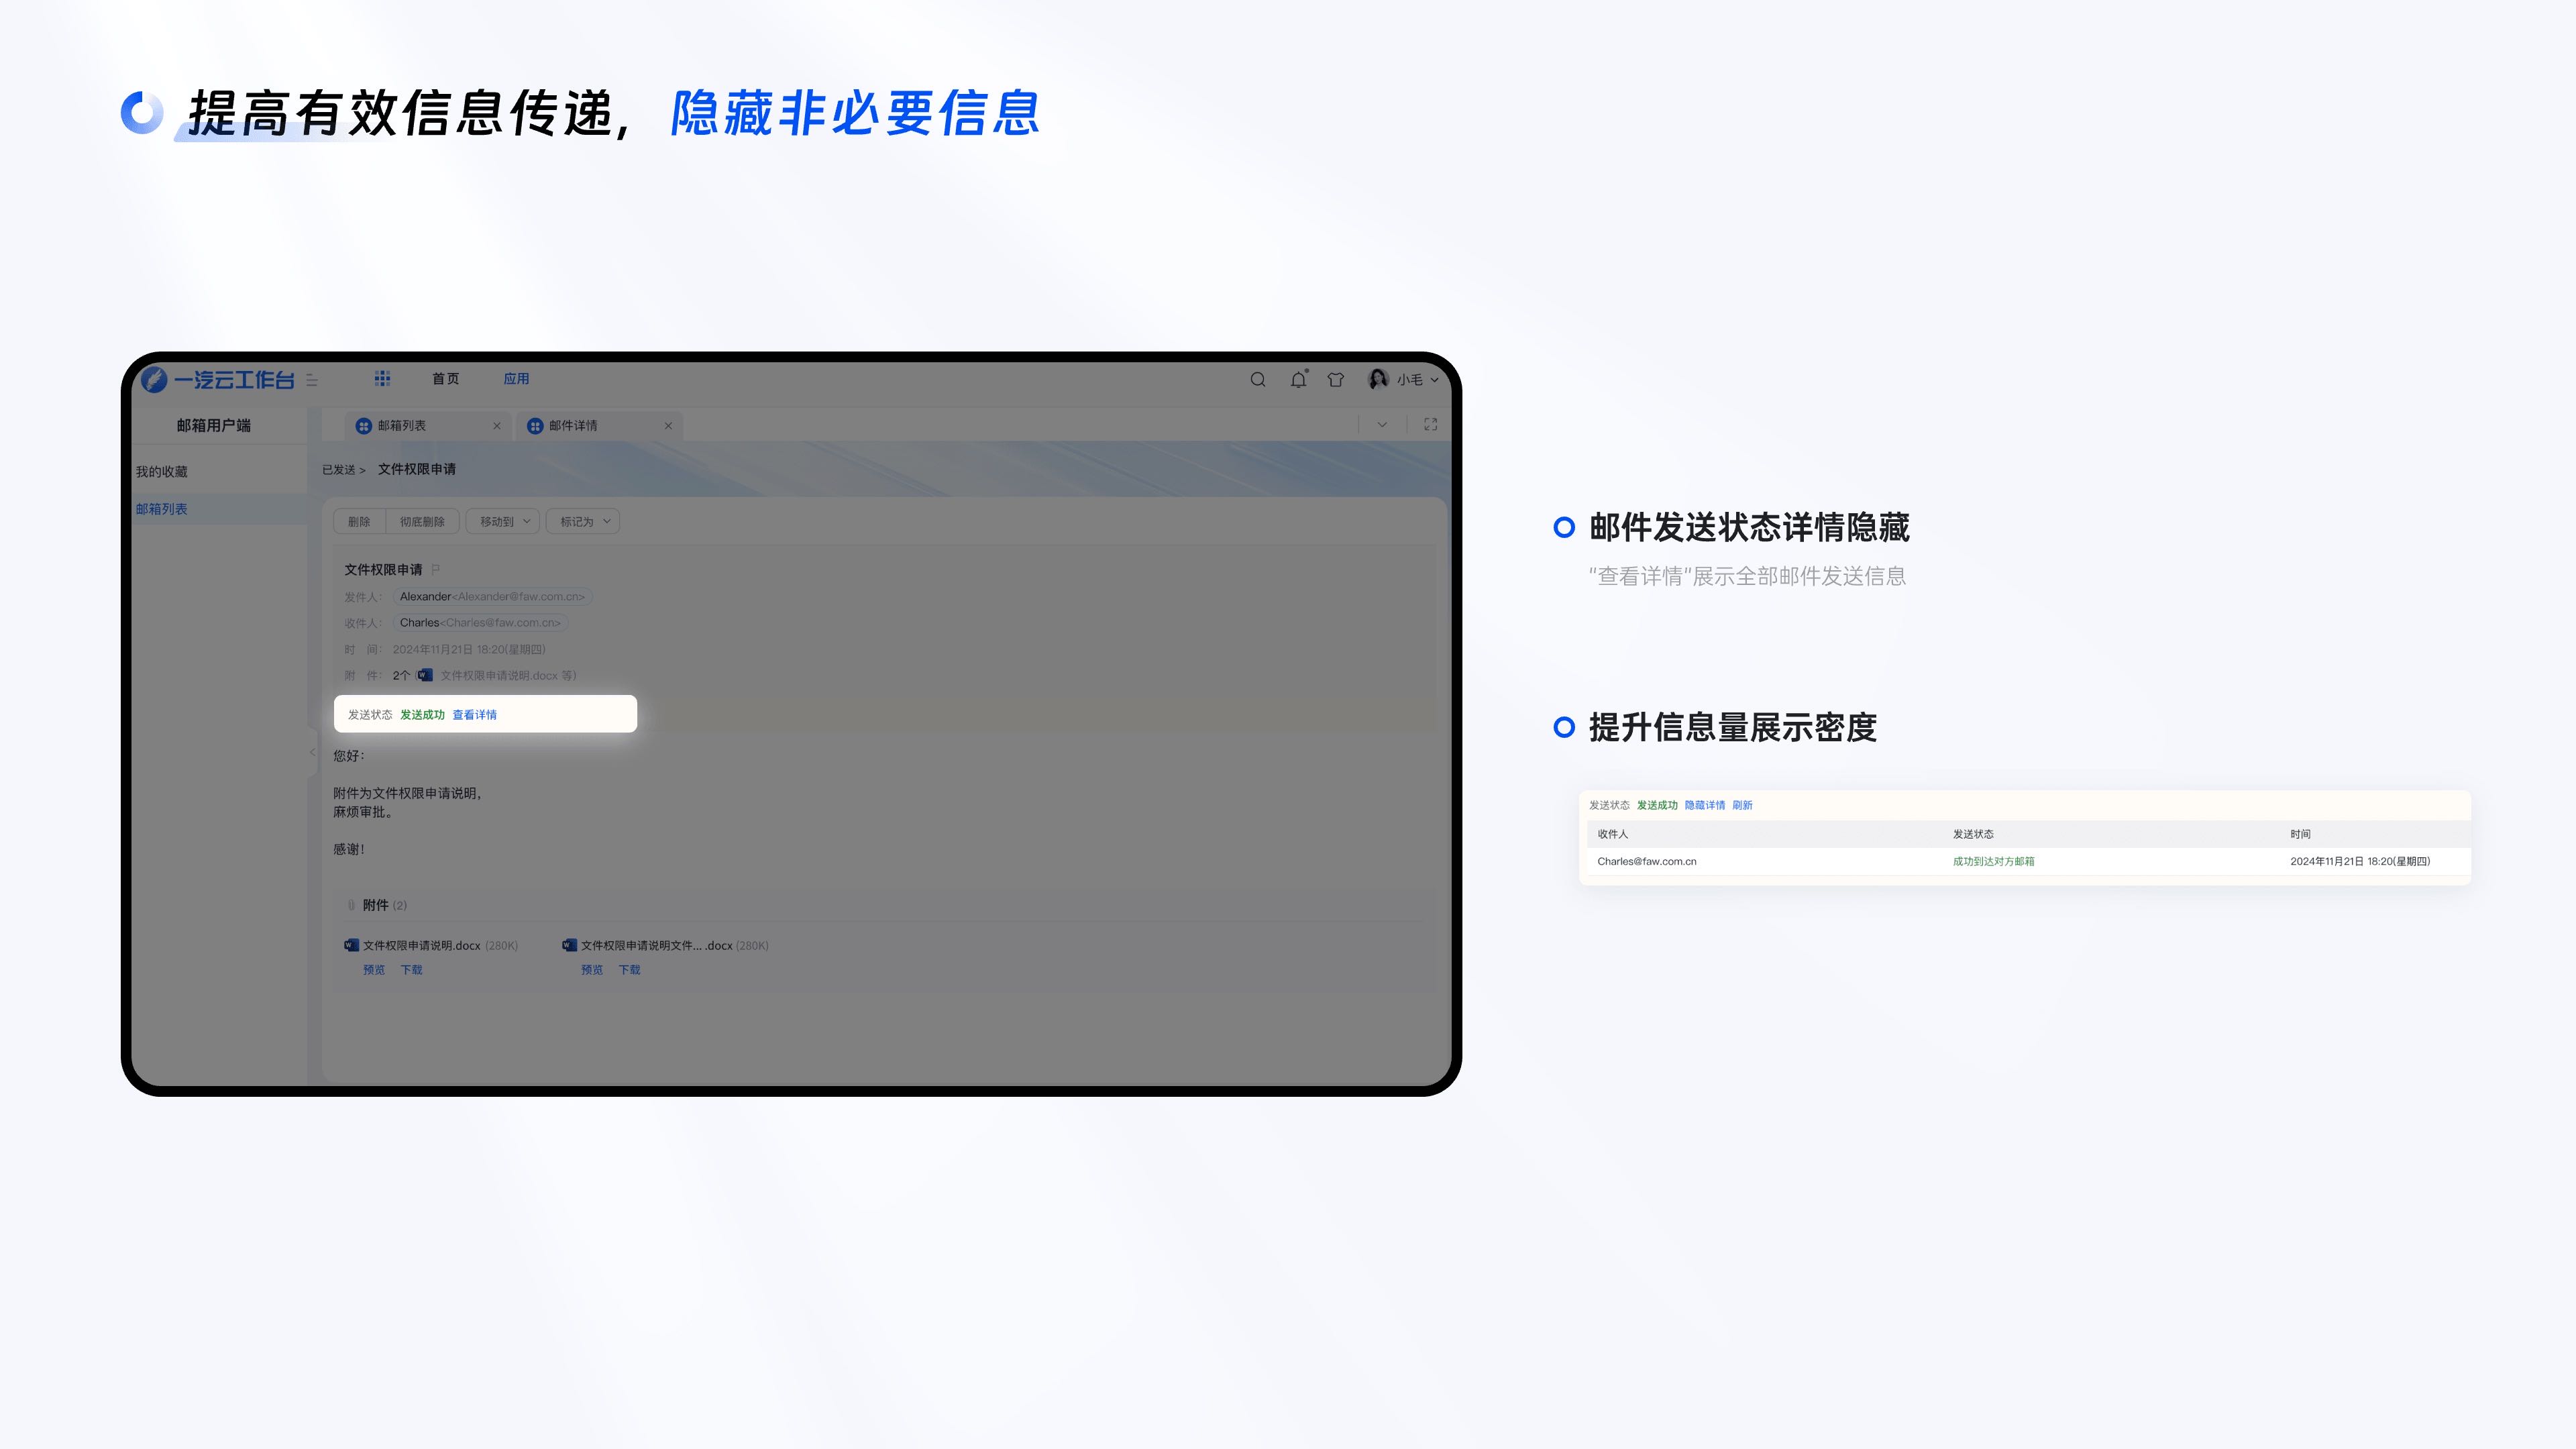Close the 邮件详情 tab
The width and height of the screenshot is (2576, 1449).
point(668,425)
